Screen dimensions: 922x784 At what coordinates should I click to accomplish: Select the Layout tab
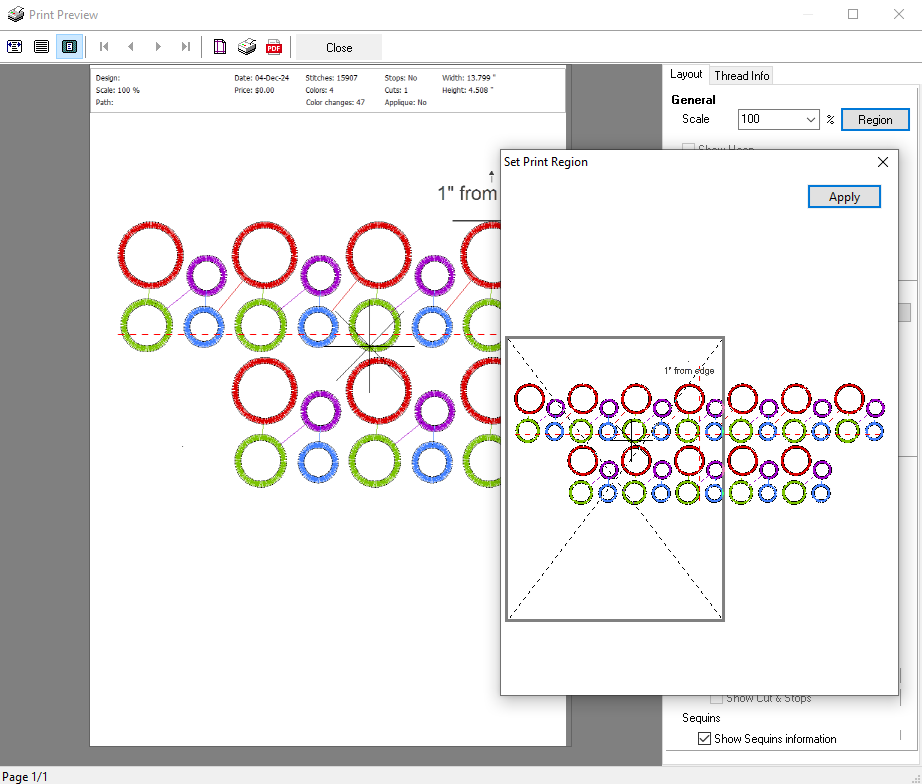click(686, 75)
